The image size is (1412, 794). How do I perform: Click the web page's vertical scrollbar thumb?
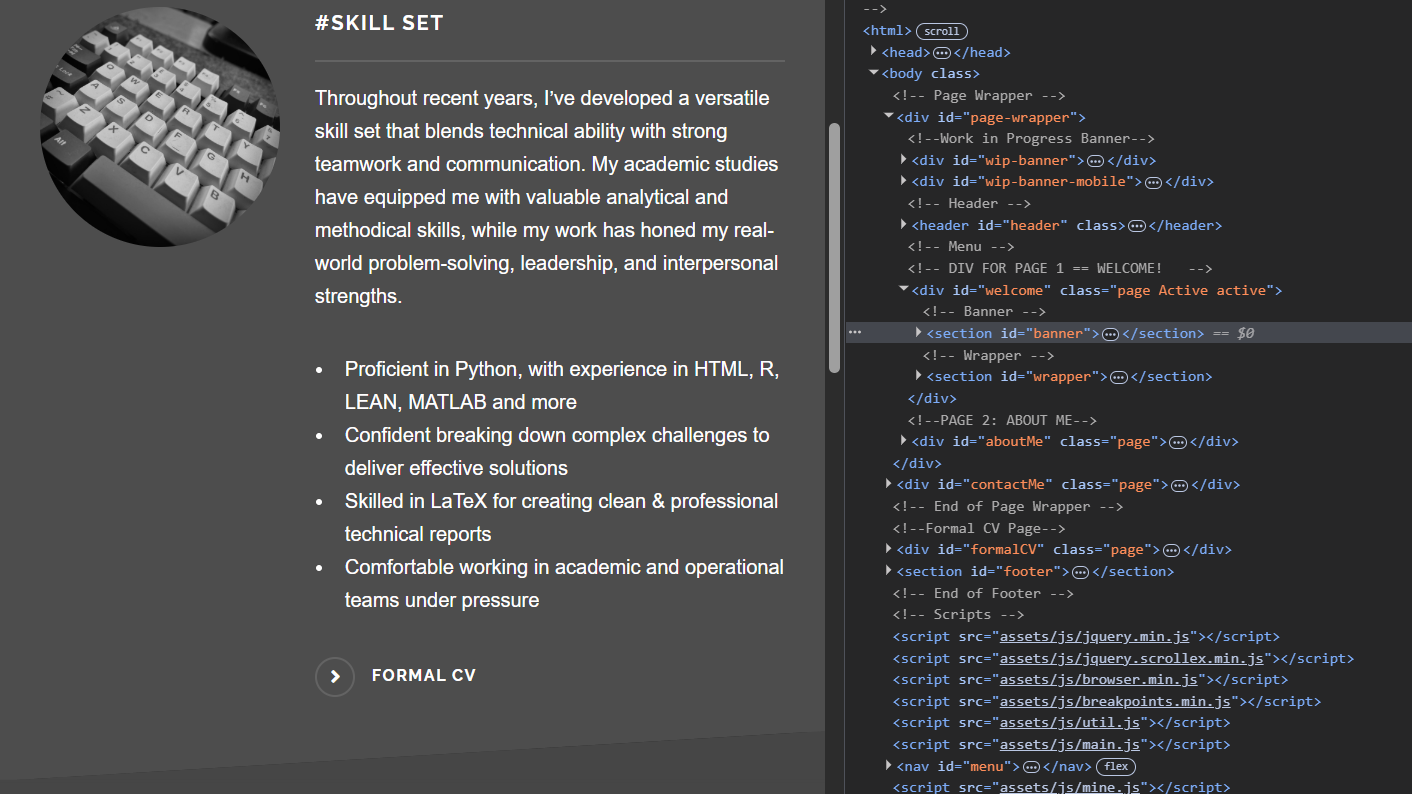point(834,248)
